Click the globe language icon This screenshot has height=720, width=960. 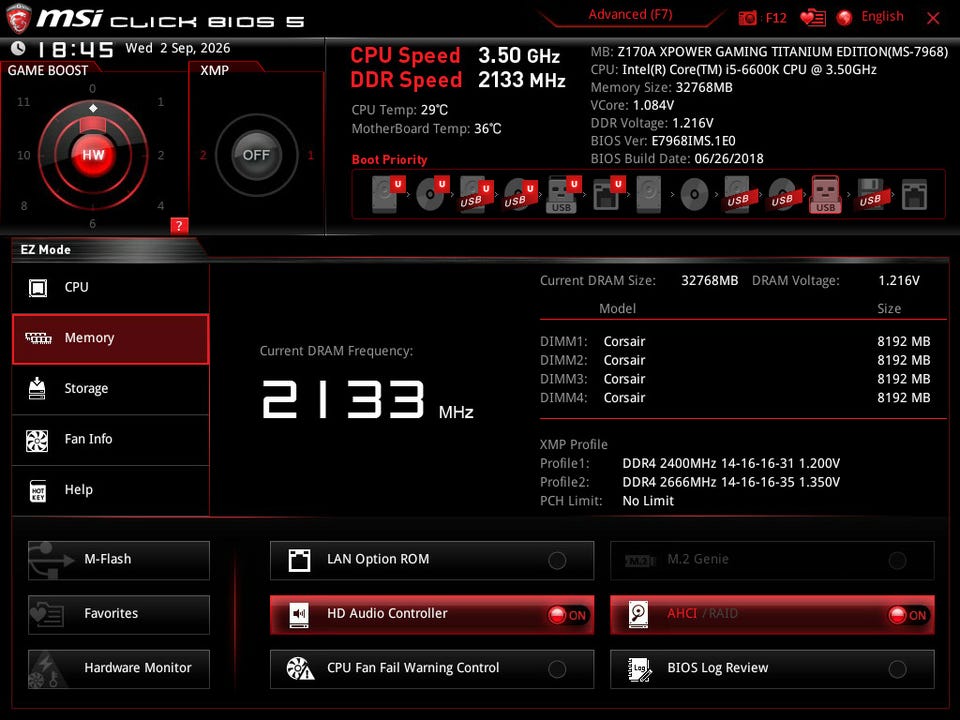844,18
